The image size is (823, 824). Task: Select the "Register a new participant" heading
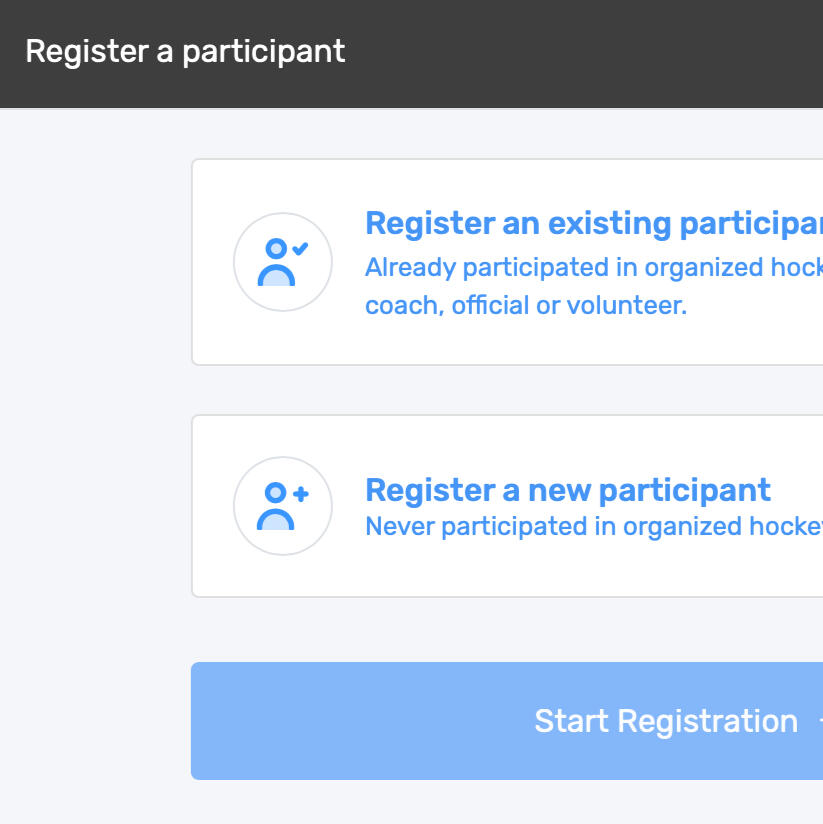pos(568,490)
